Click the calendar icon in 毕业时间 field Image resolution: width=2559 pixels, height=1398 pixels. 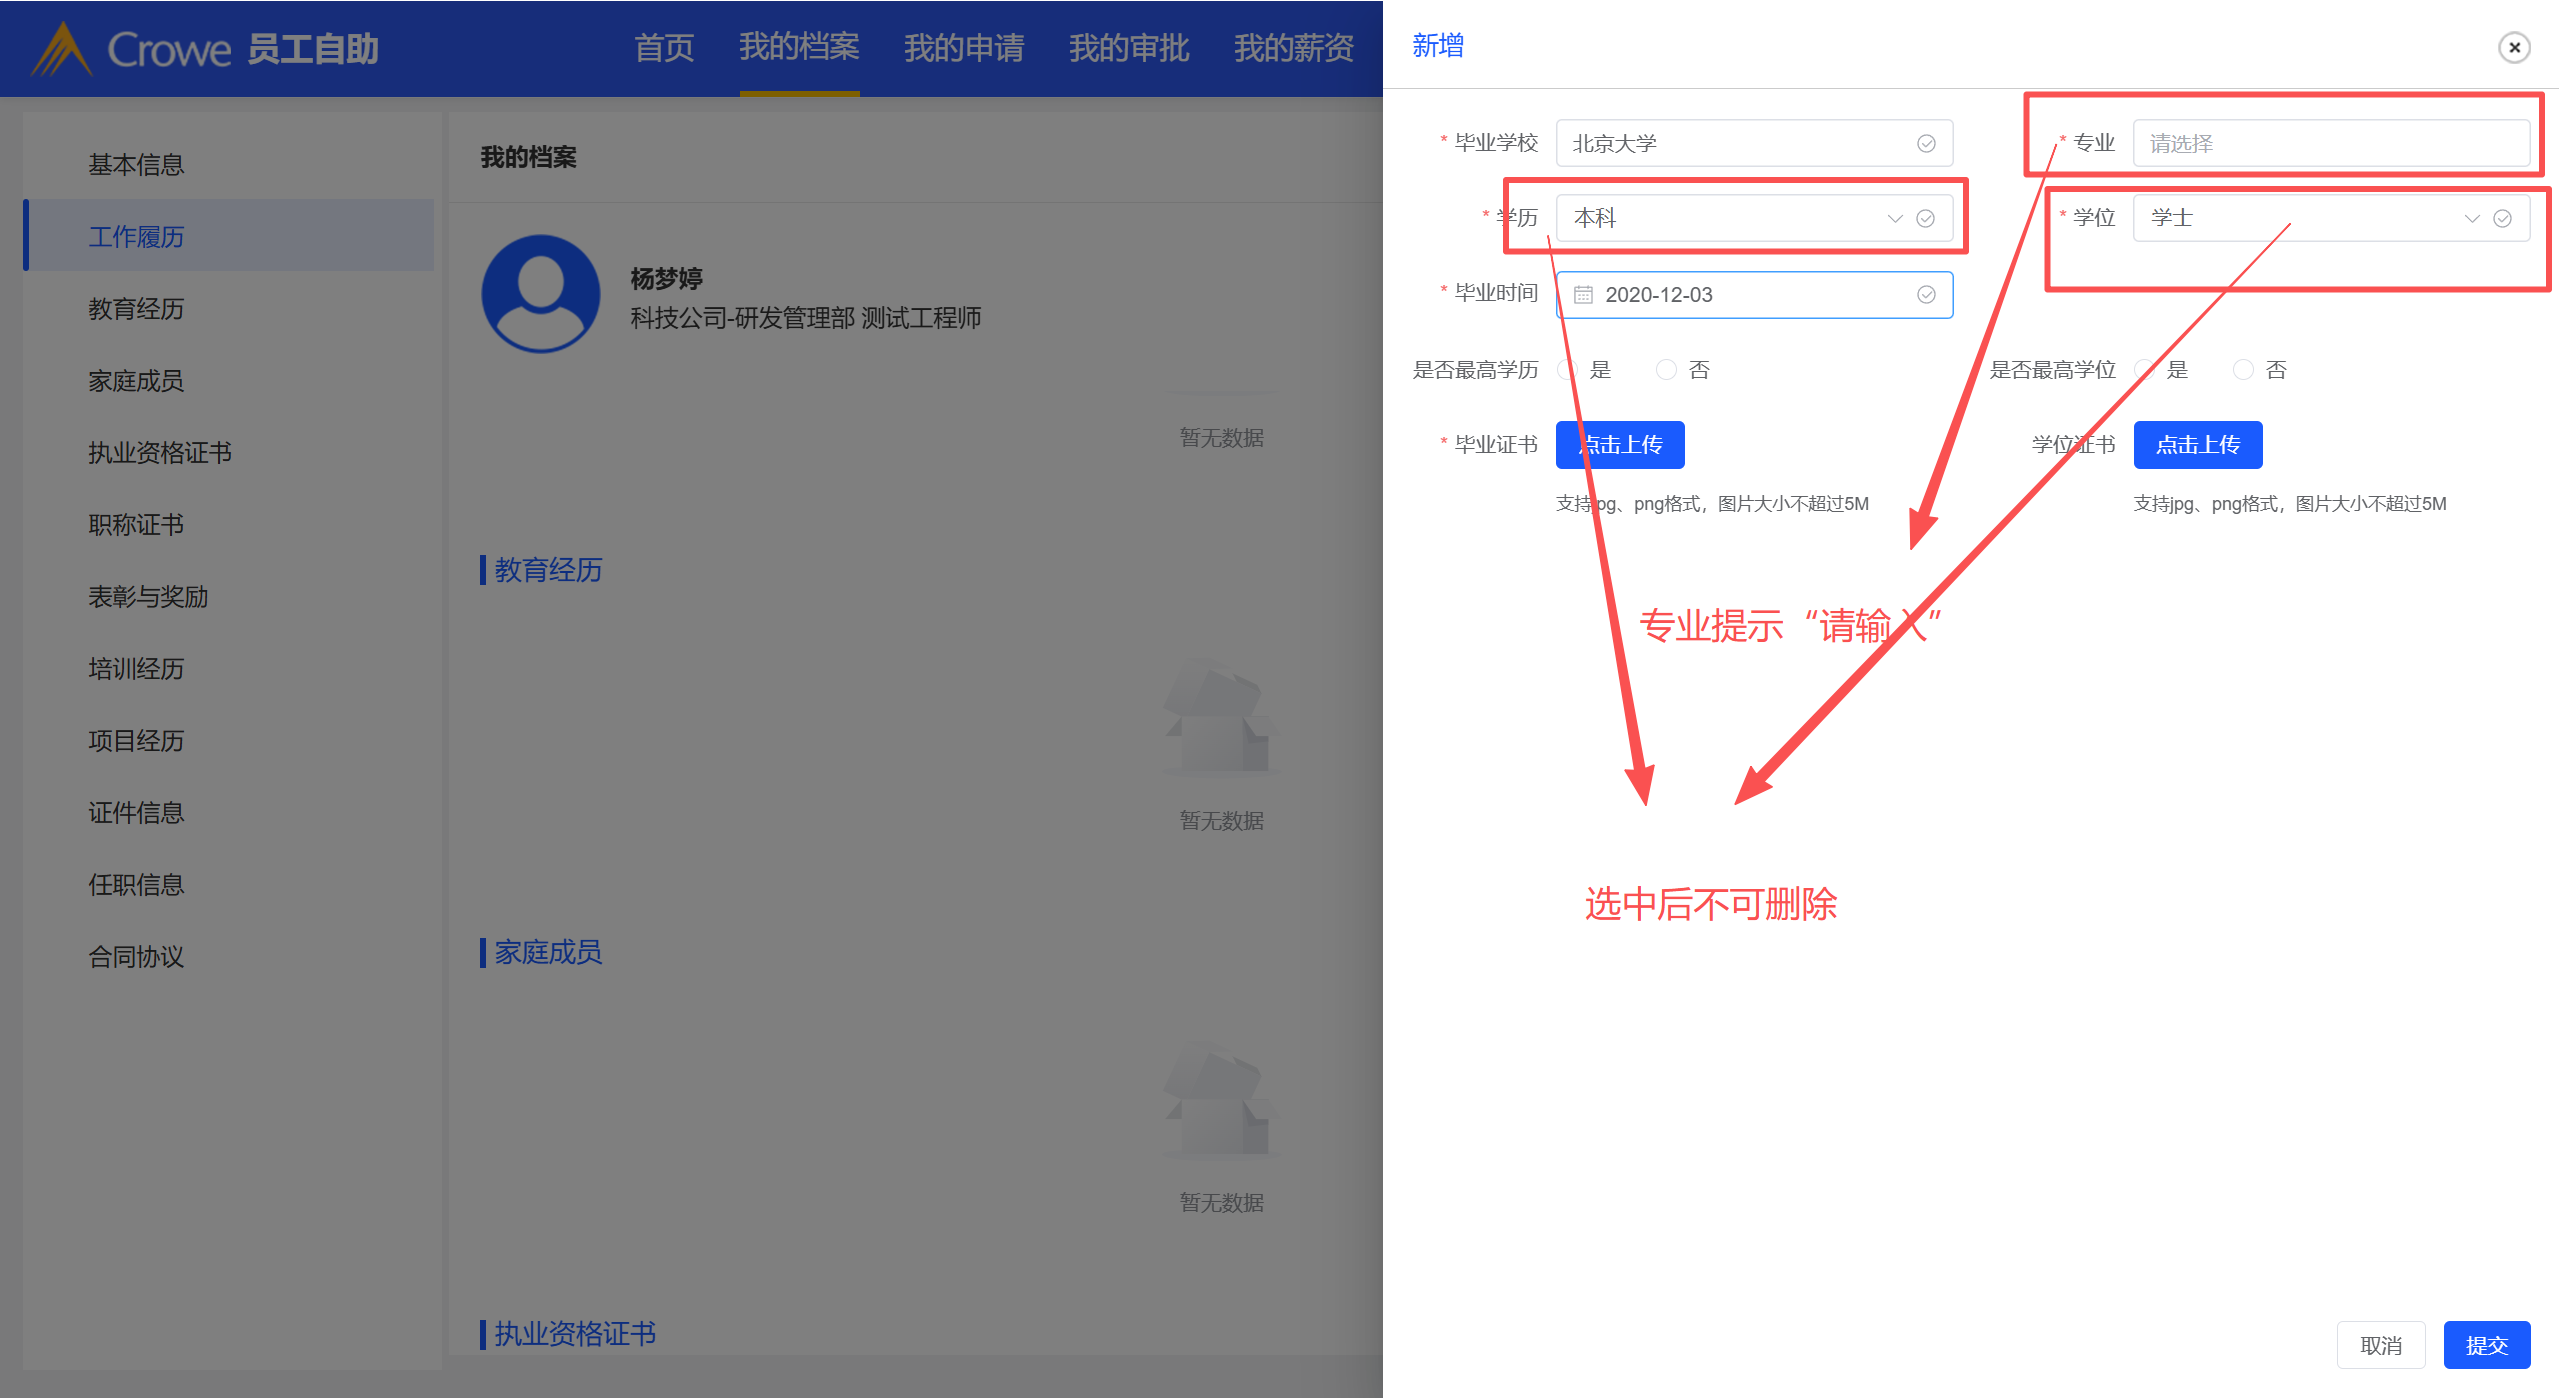[x=1583, y=294]
